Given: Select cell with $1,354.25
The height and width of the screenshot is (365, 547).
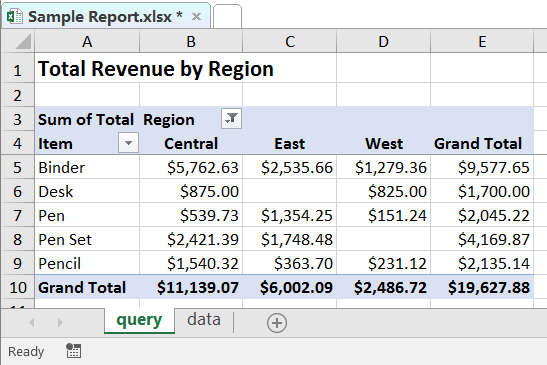Looking at the screenshot, I should point(290,215).
